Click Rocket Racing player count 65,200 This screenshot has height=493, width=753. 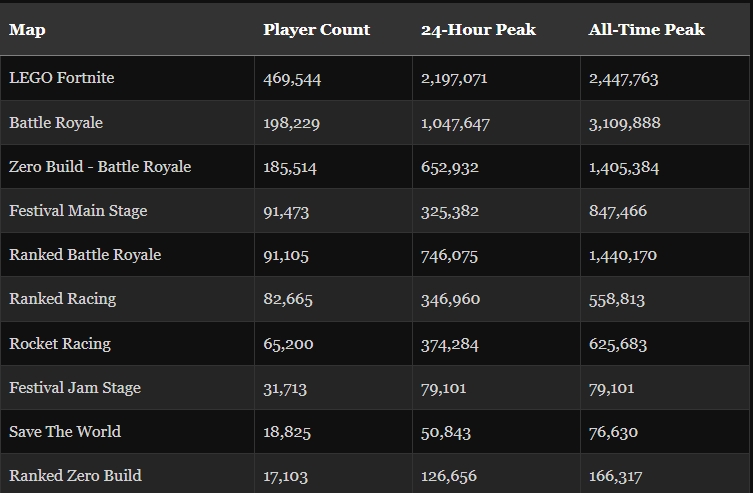pos(288,344)
